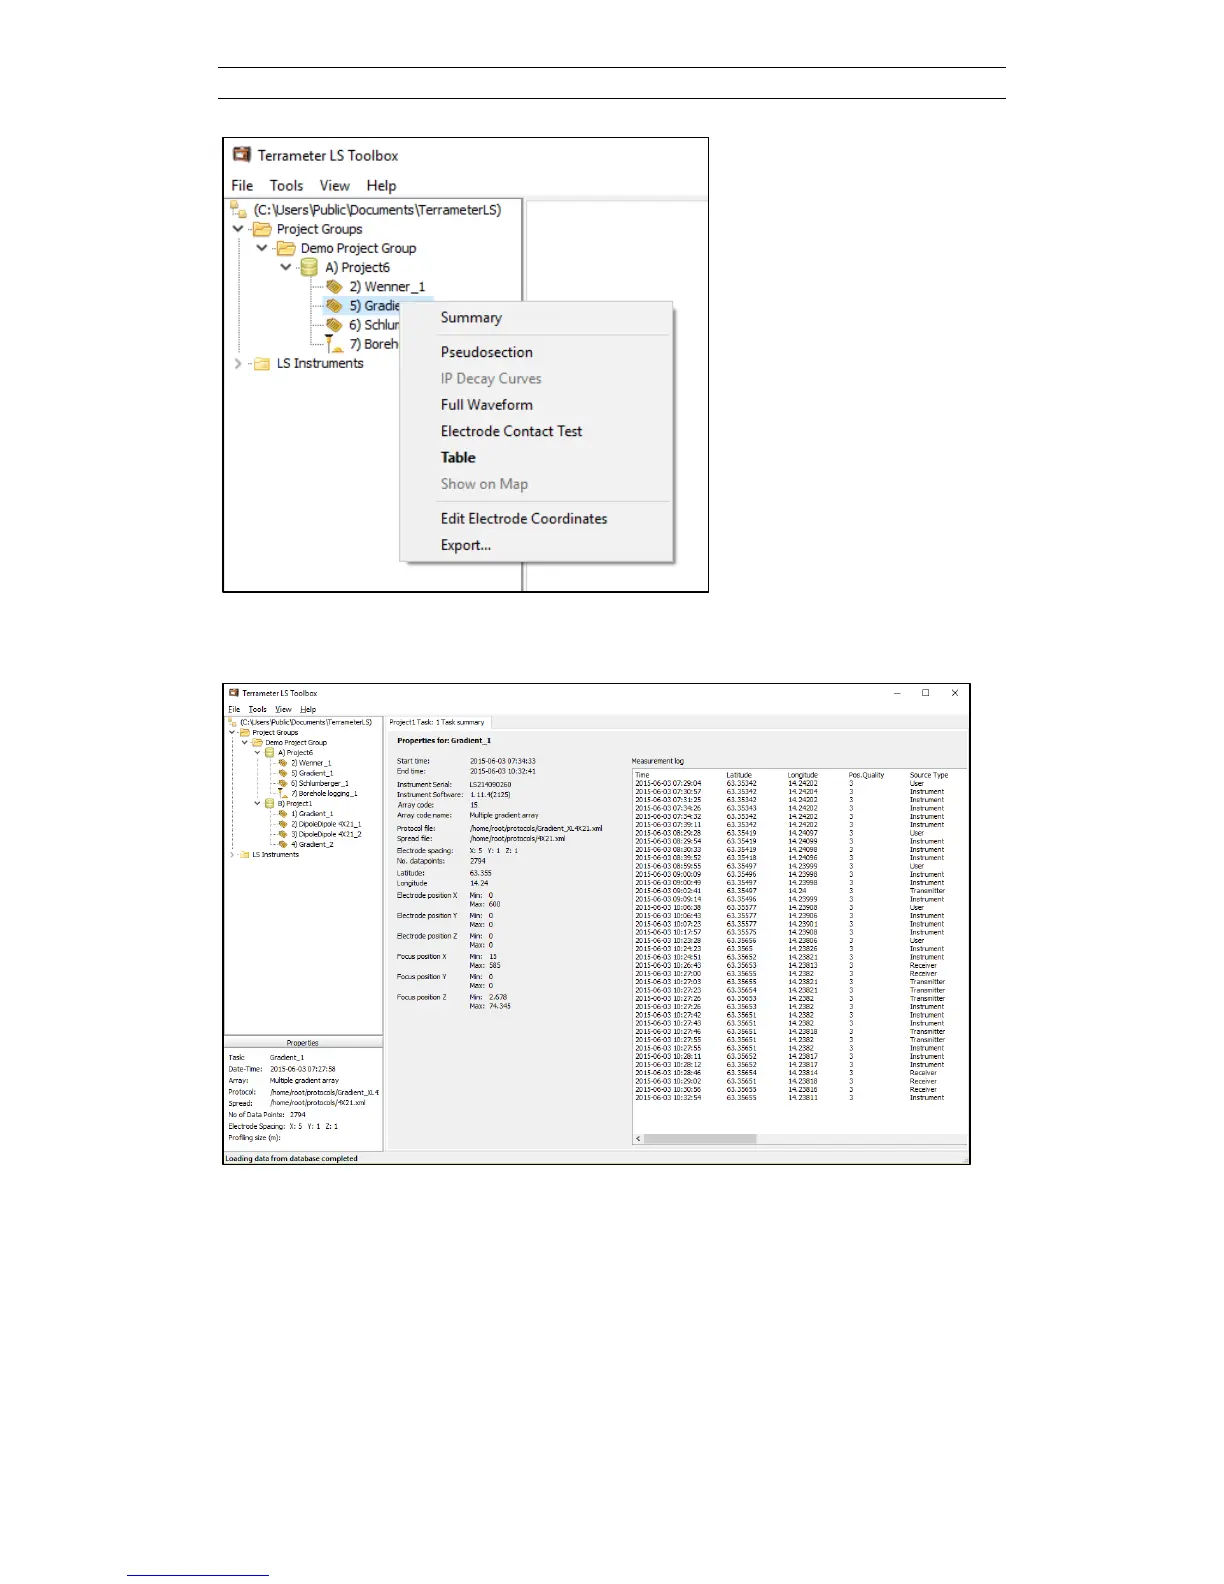Click the Demo Project Group folder icon in context-menu window
Screen dimensions: 1224x1584
(x=286, y=248)
